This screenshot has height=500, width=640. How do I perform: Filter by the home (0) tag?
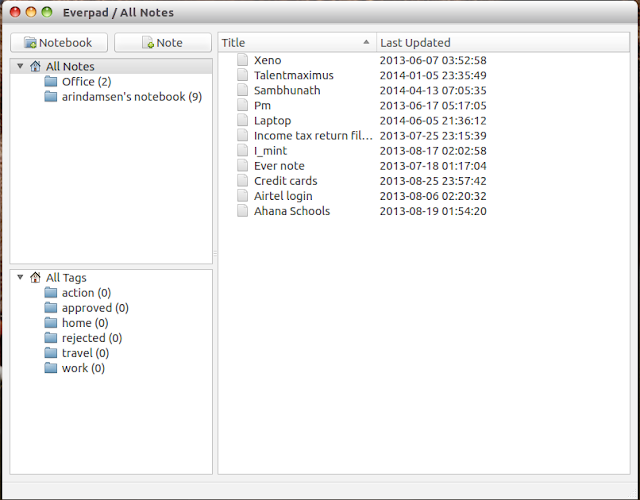(x=85, y=322)
